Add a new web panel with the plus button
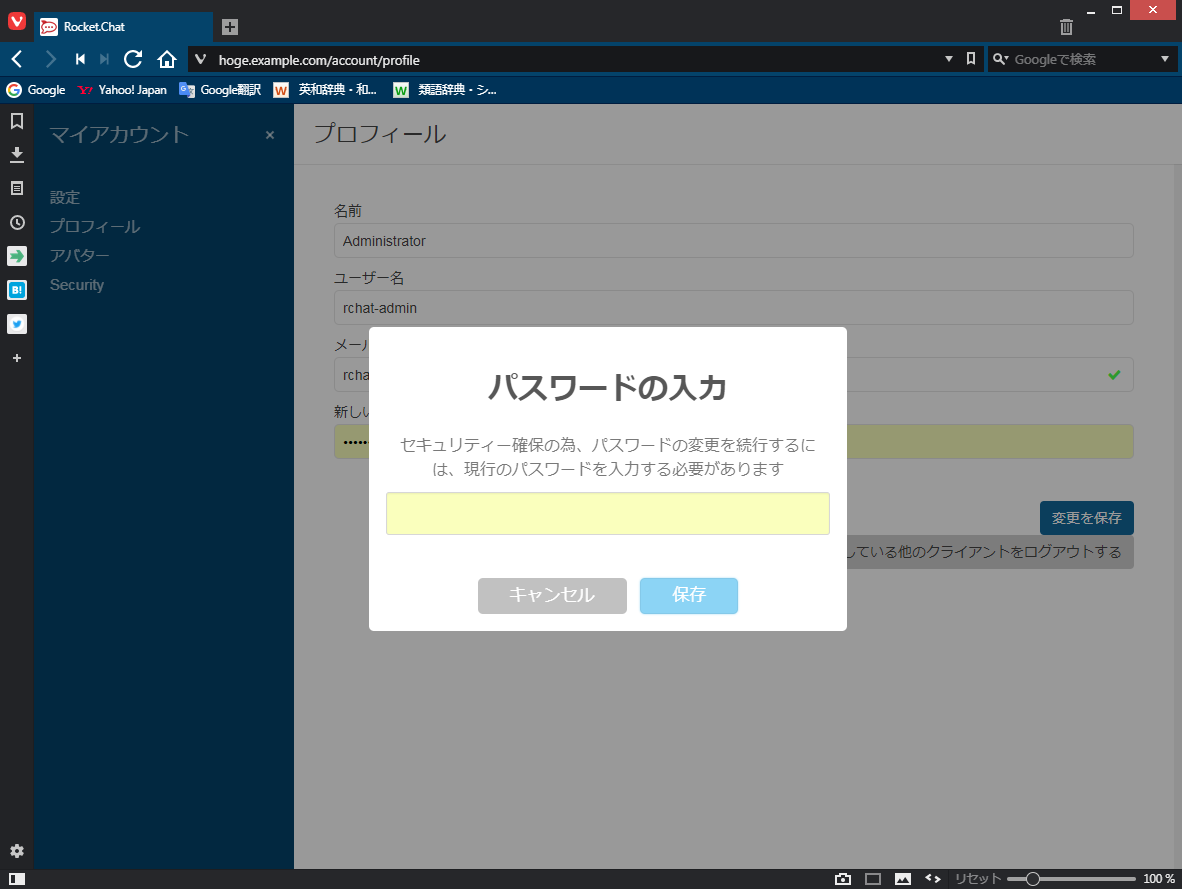 tap(16, 358)
